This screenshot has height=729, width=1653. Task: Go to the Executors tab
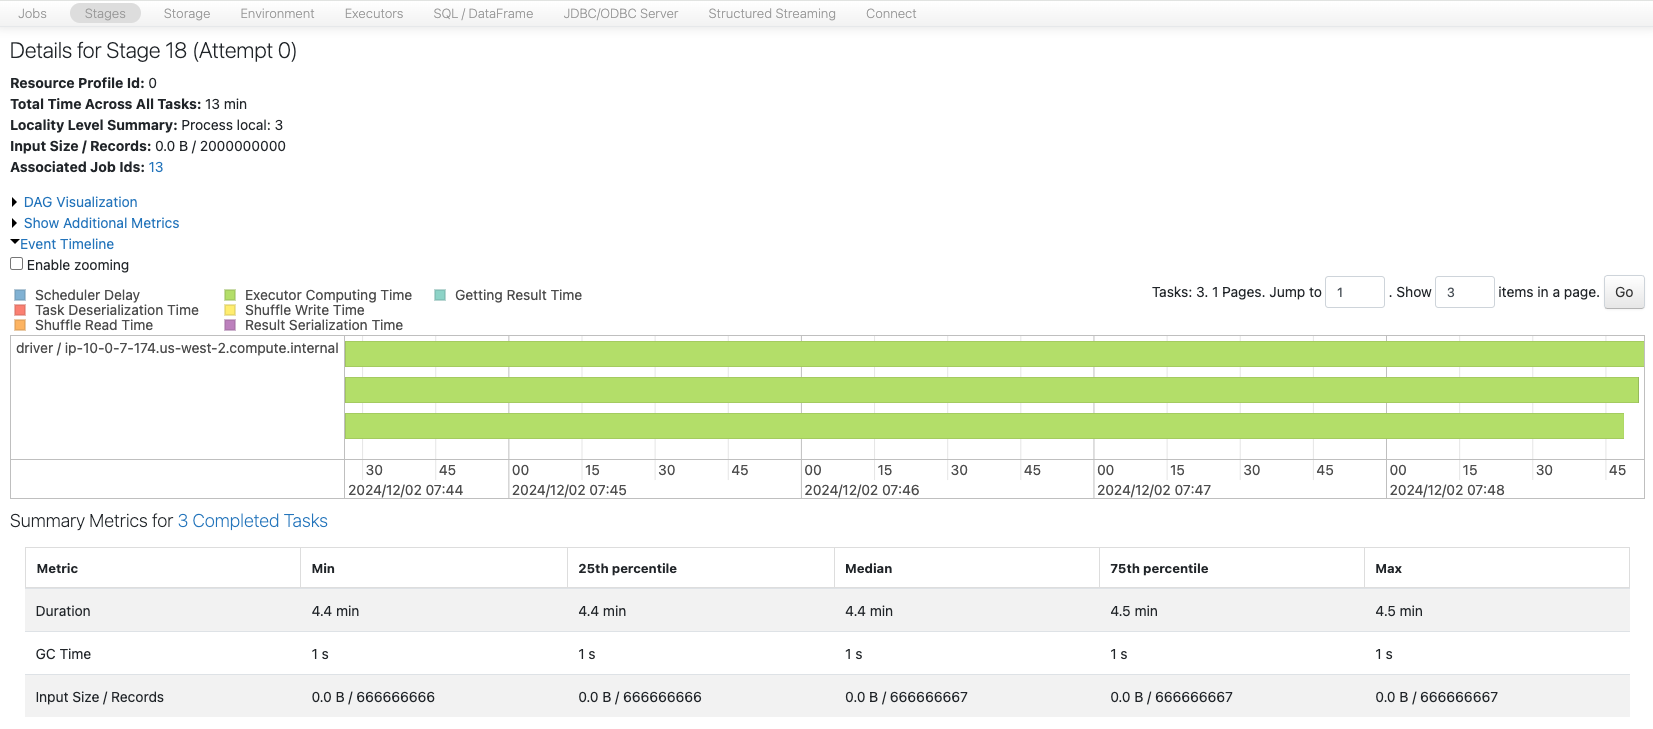click(374, 13)
